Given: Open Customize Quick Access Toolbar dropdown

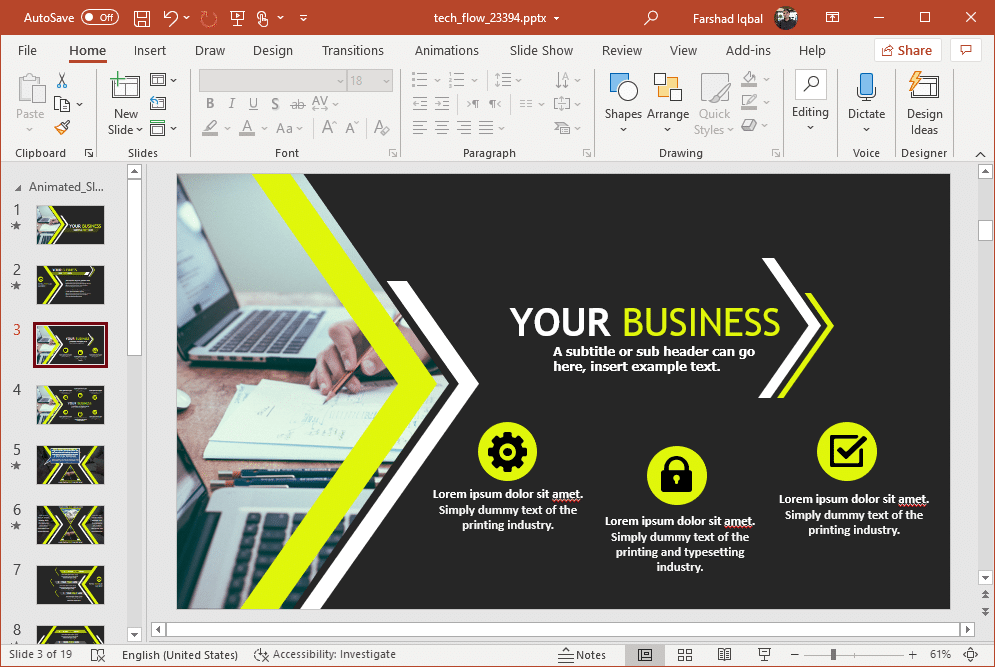Looking at the screenshot, I should coord(303,18).
